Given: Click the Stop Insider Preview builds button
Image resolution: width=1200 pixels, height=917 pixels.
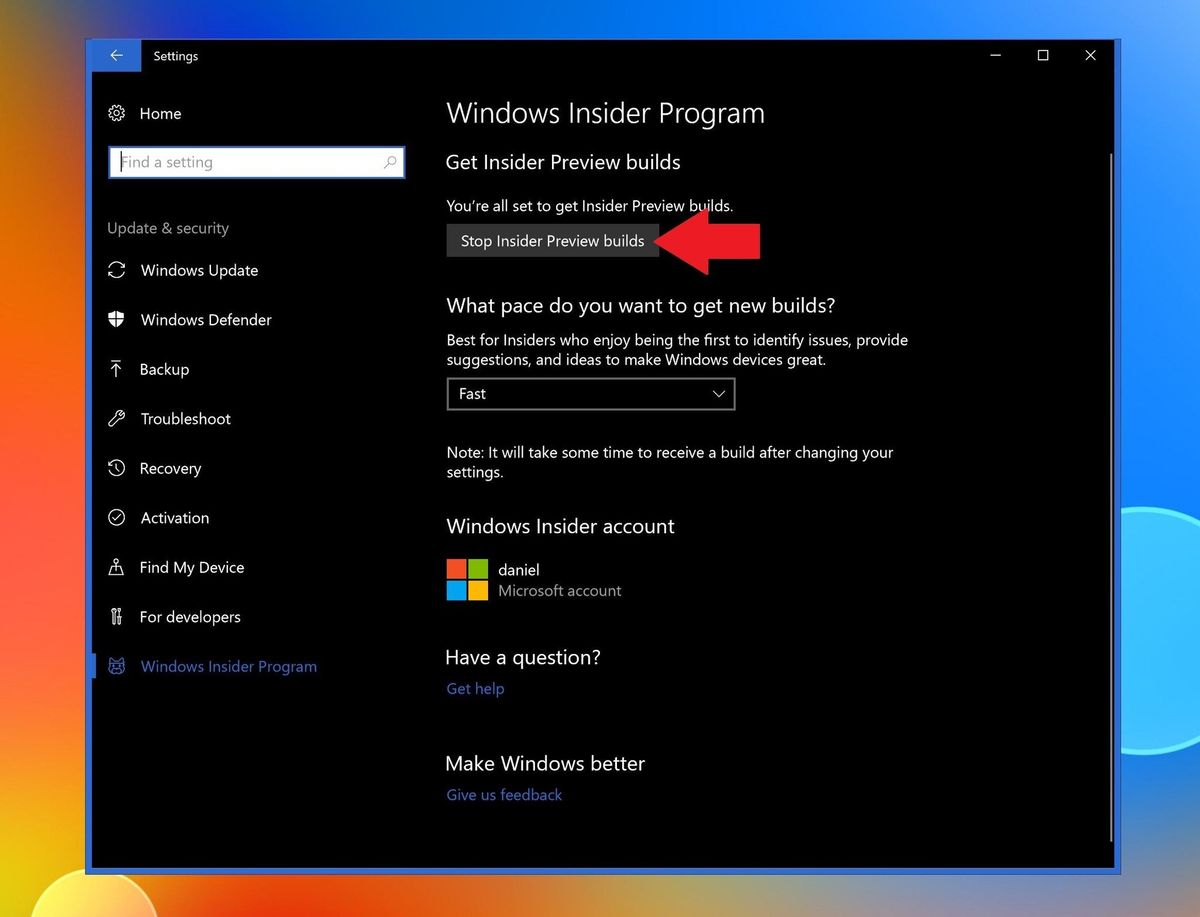Looking at the screenshot, I should (x=552, y=240).
